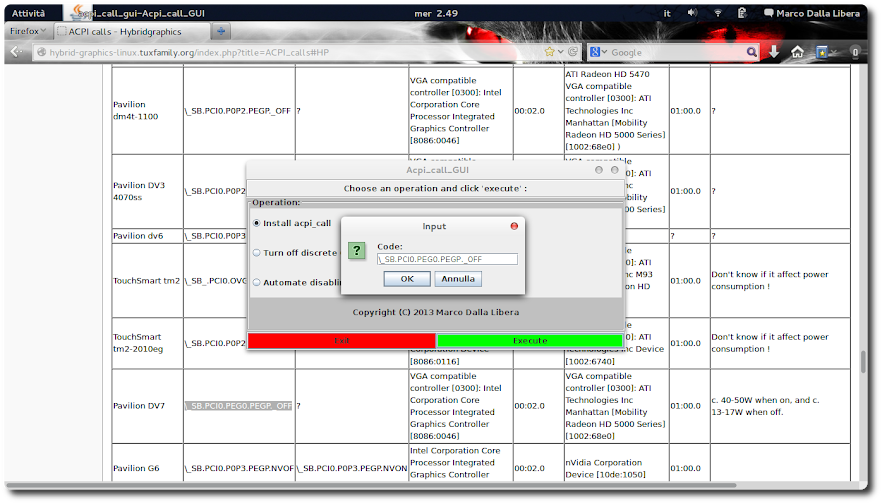
Task: Open the Firefox menu button
Action: [x=28, y=31]
